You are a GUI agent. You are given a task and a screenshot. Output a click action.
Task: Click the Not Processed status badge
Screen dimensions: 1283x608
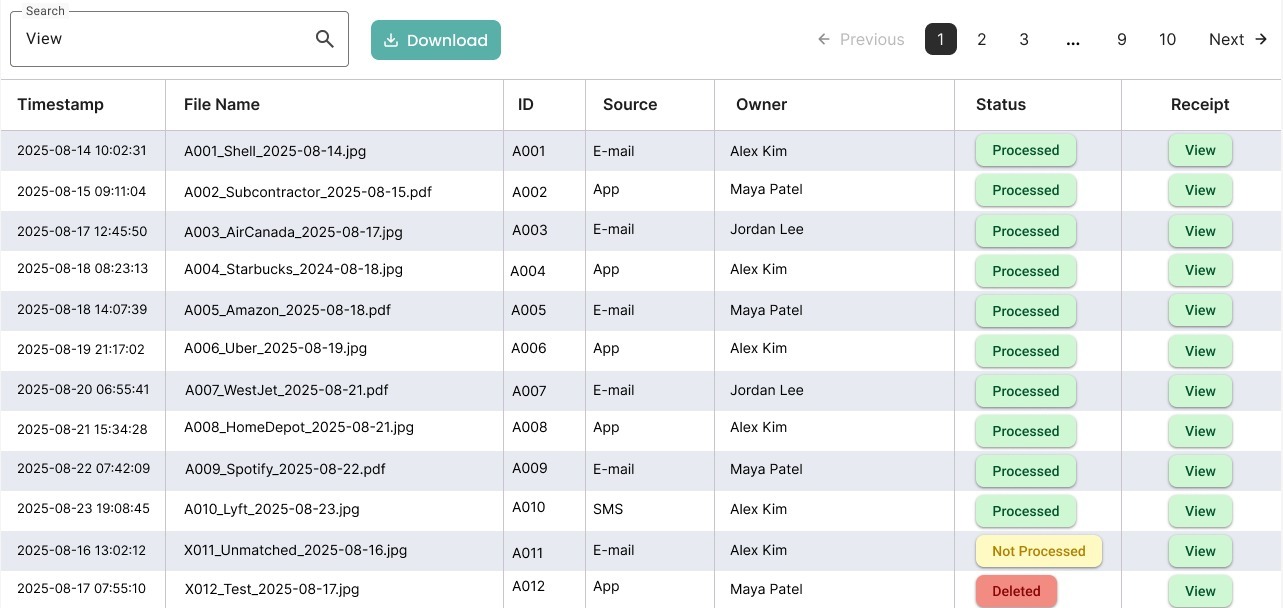point(1038,551)
